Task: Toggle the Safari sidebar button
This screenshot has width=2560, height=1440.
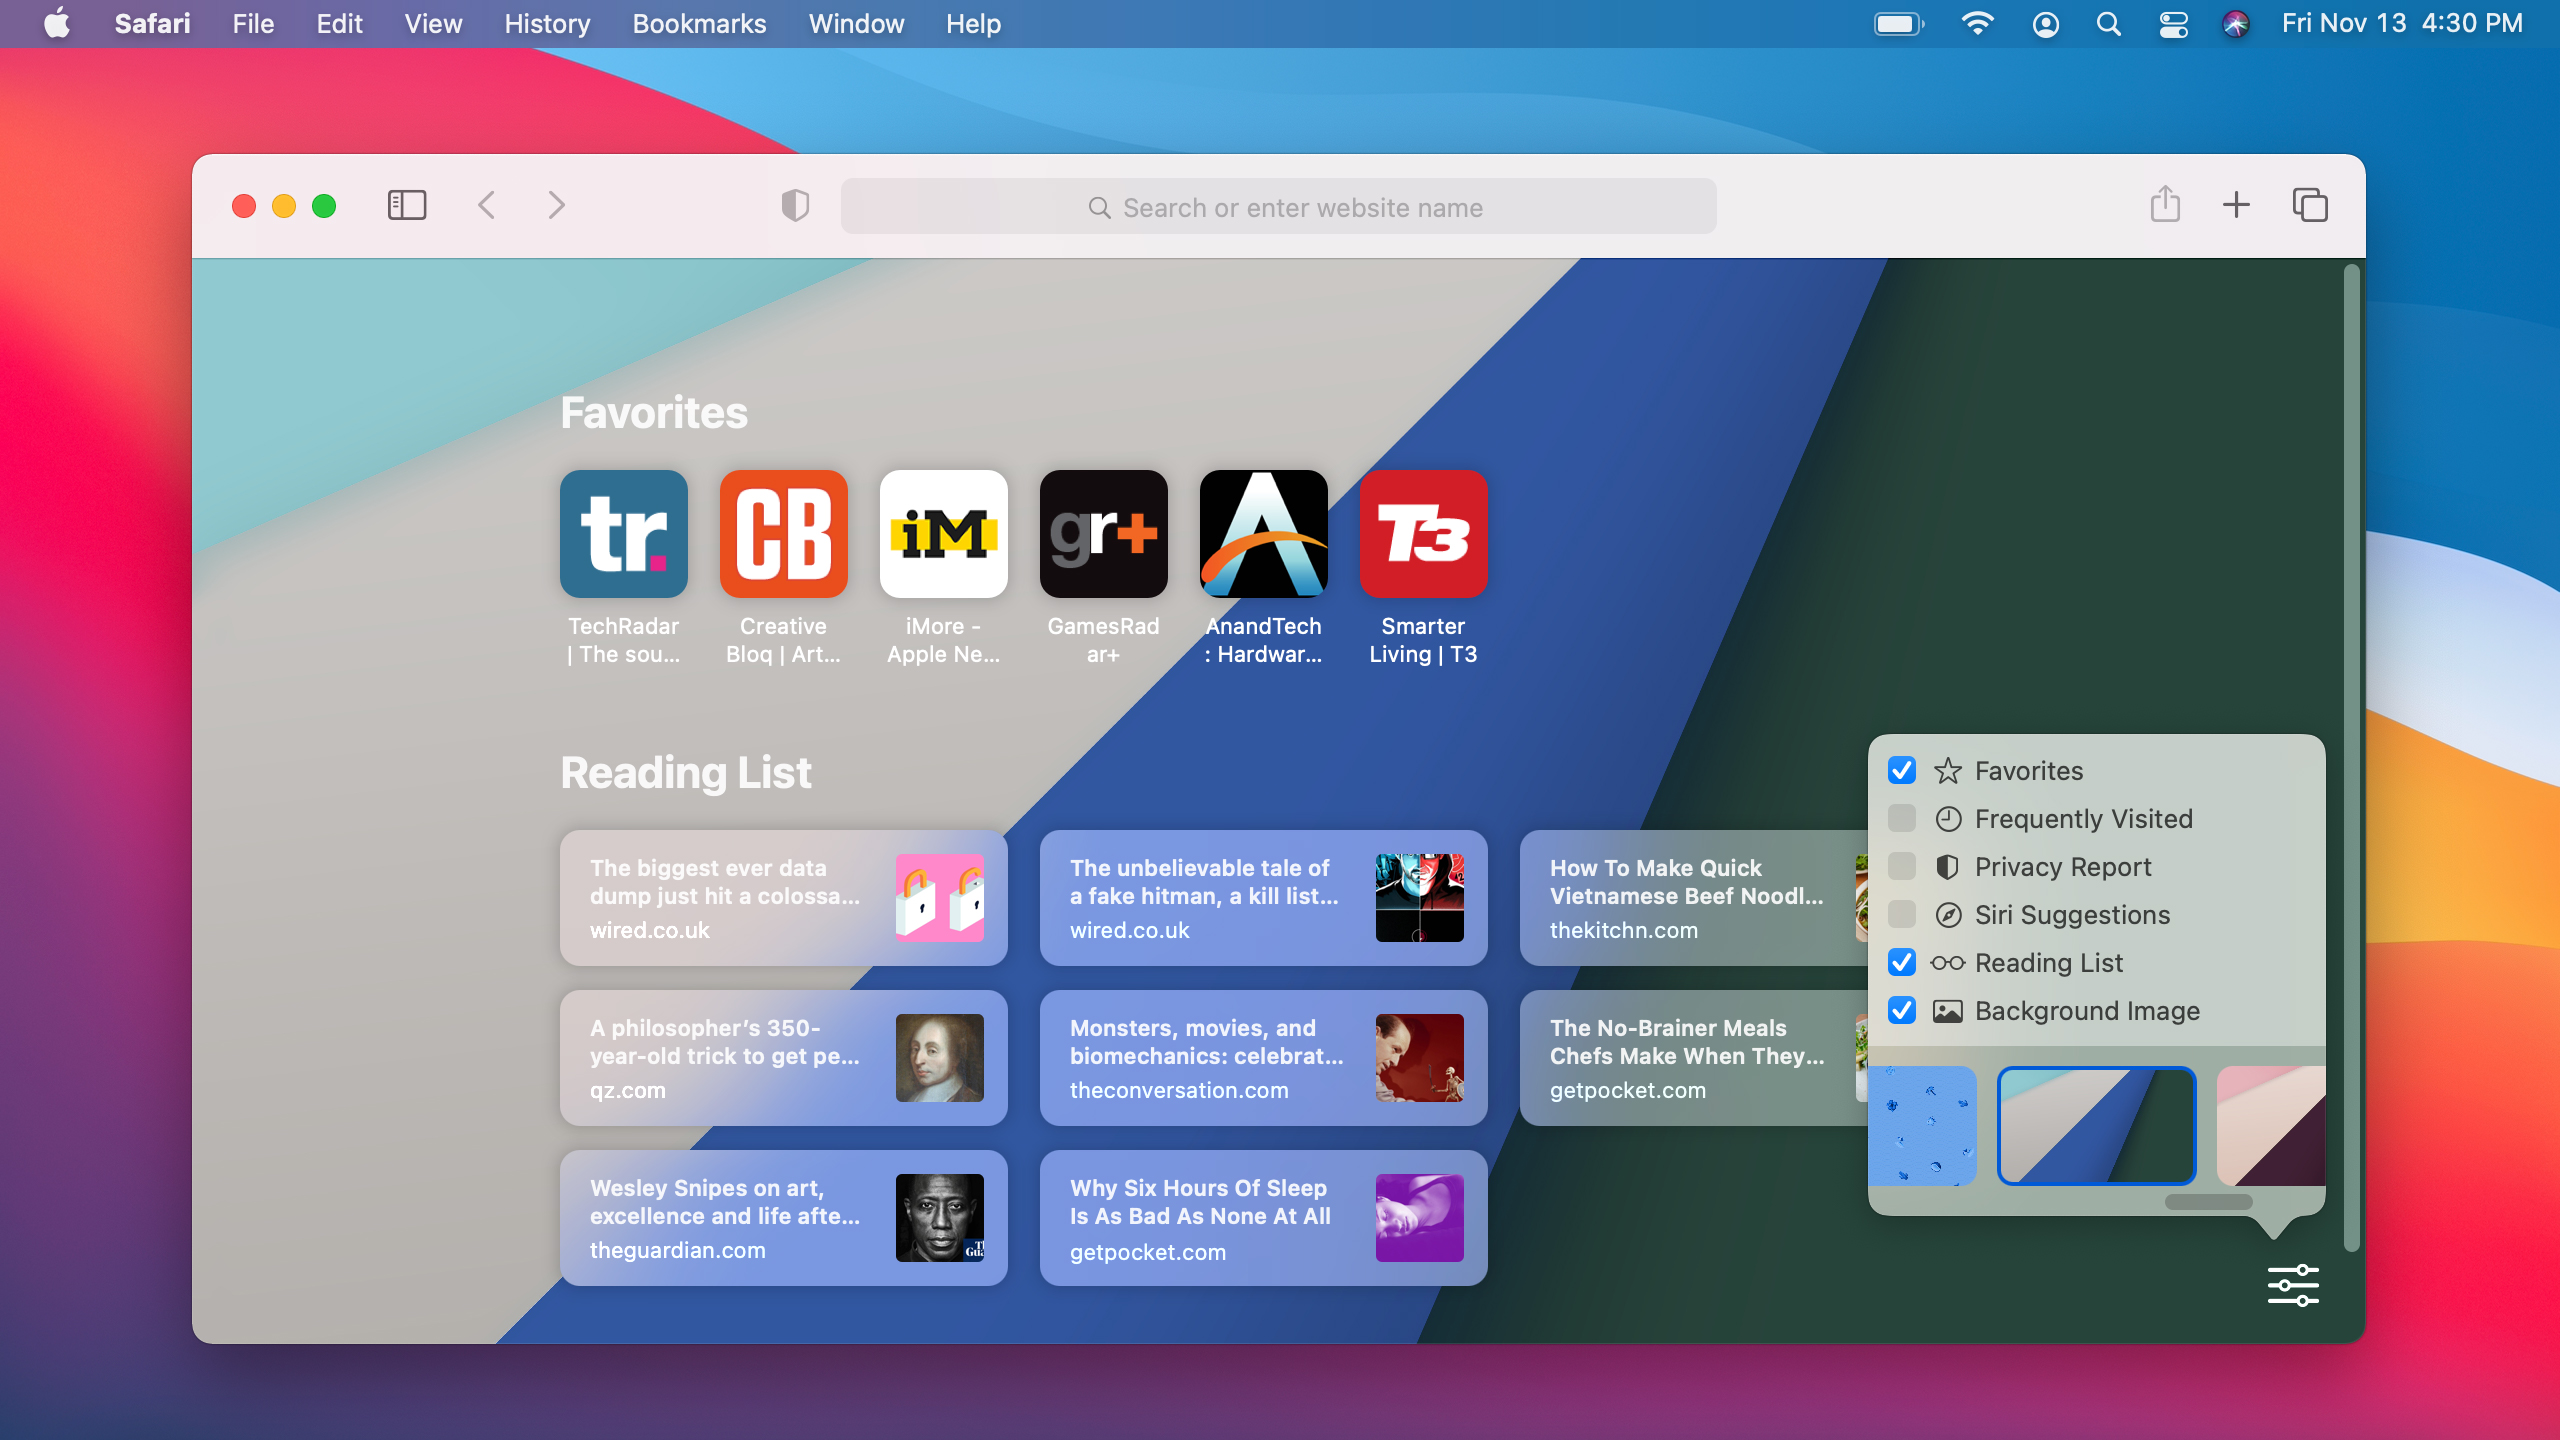Action: click(406, 206)
